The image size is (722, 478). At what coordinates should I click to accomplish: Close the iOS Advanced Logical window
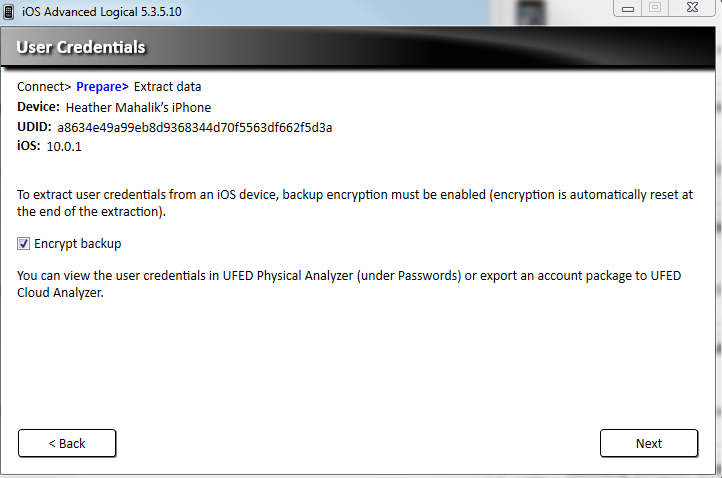coord(692,8)
